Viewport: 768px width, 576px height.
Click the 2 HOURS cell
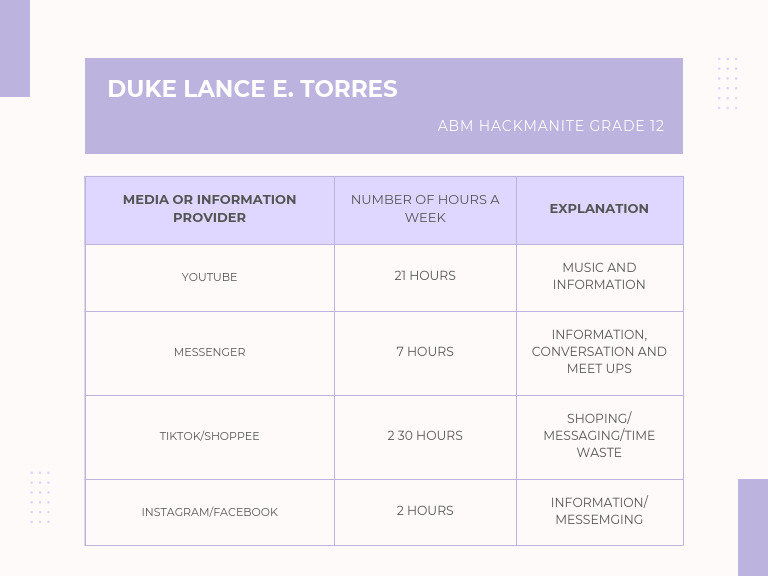click(425, 510)
